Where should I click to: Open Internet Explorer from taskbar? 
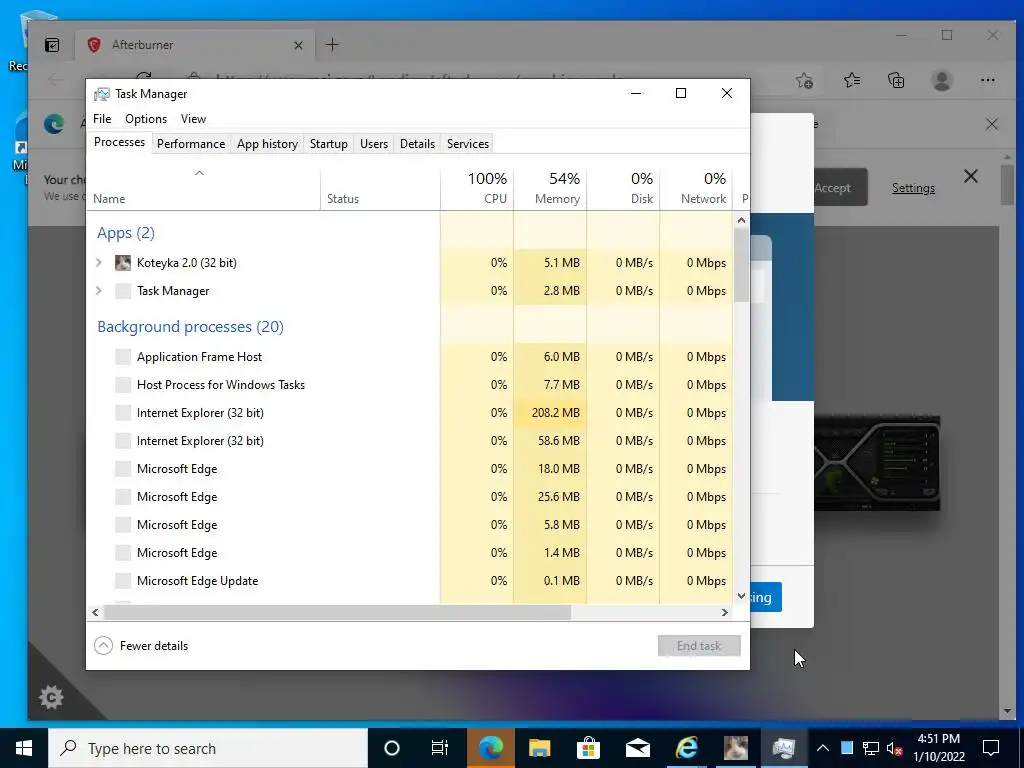click(x=686, y=748)
